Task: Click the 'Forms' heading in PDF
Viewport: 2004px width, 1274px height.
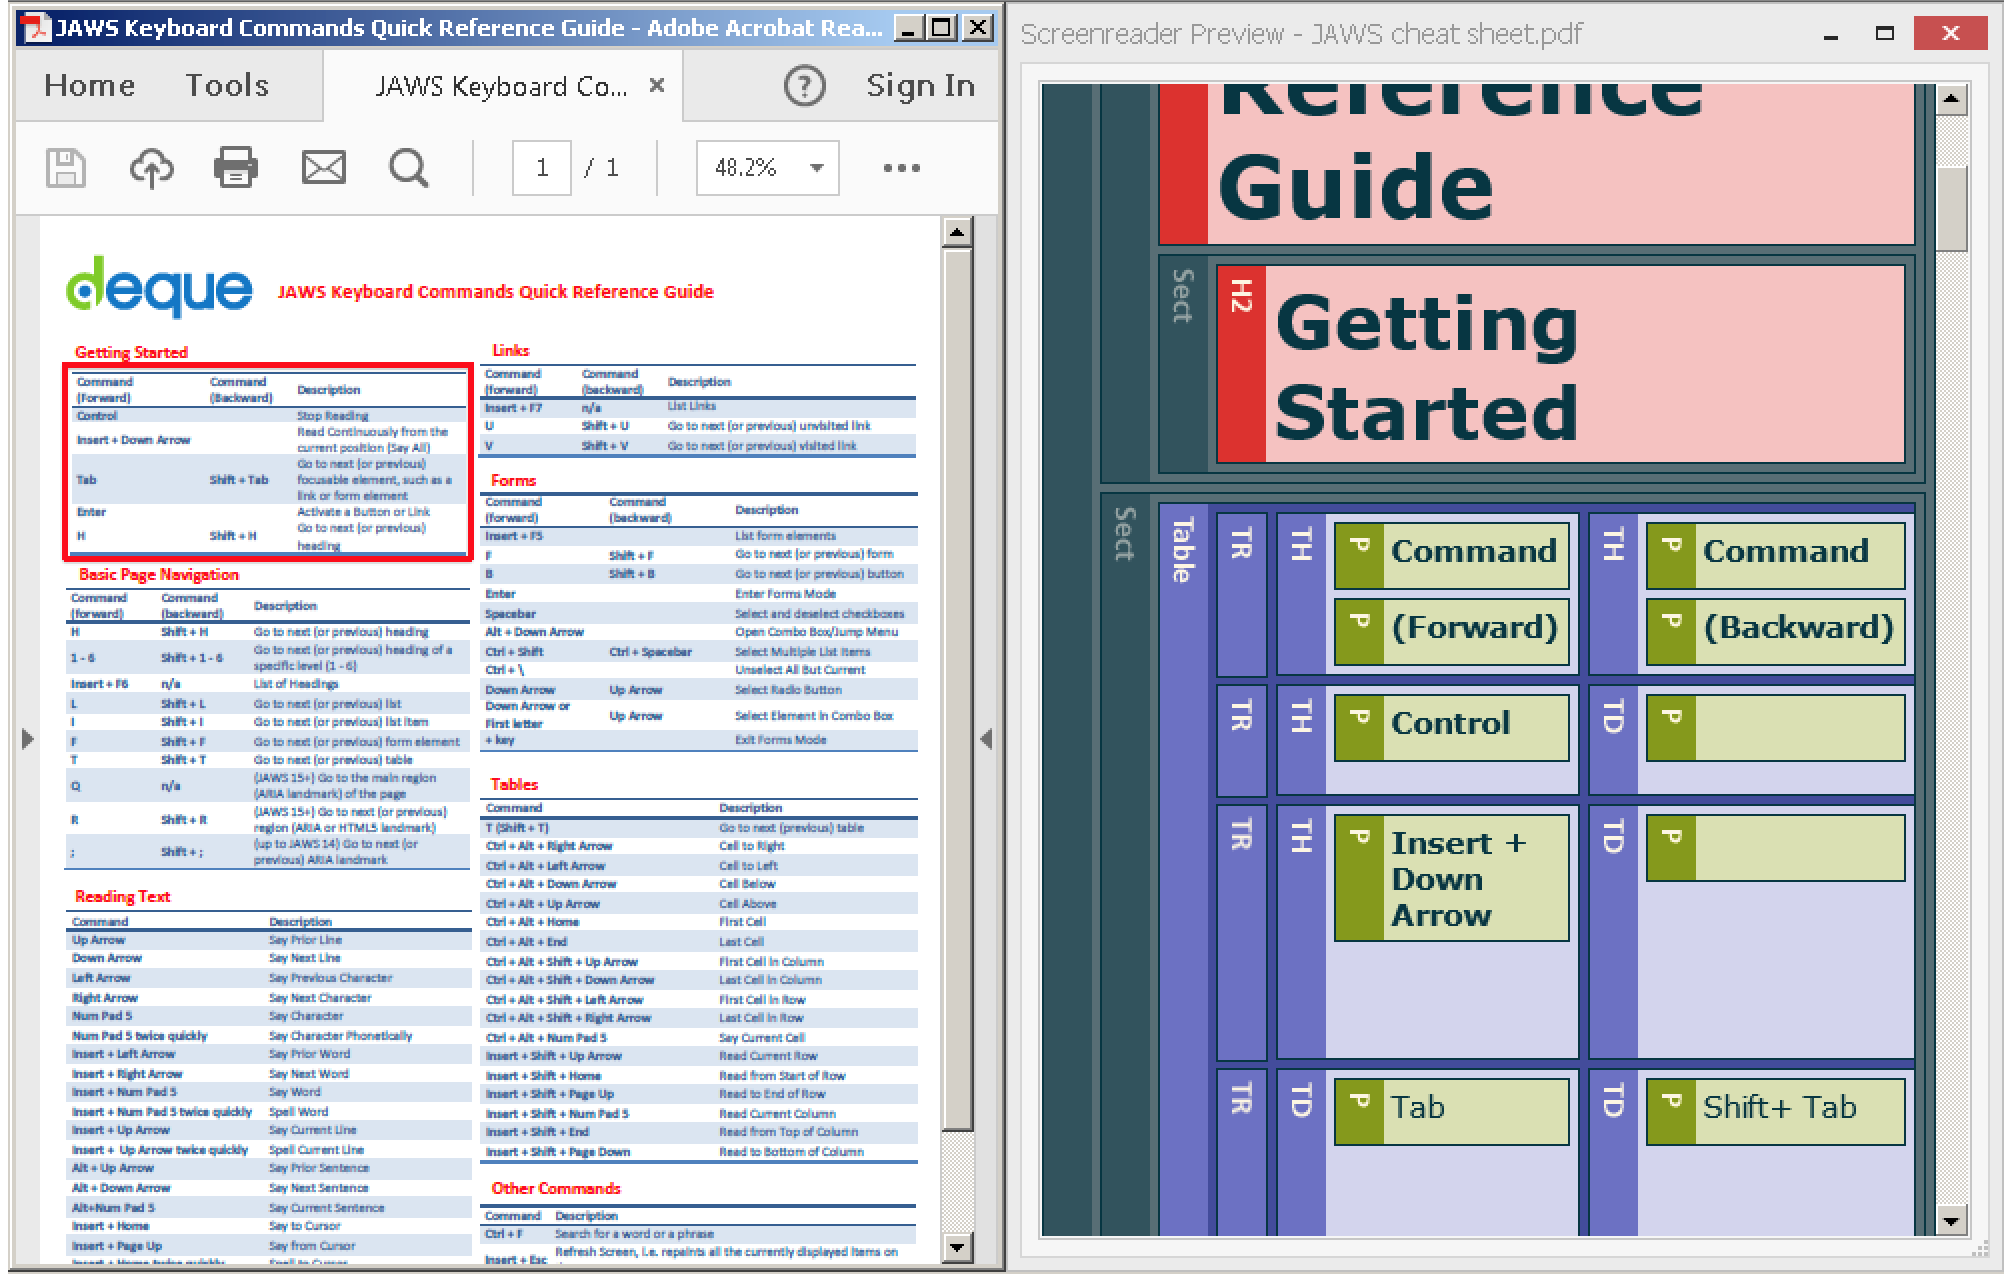Action: tap(513, 480)
